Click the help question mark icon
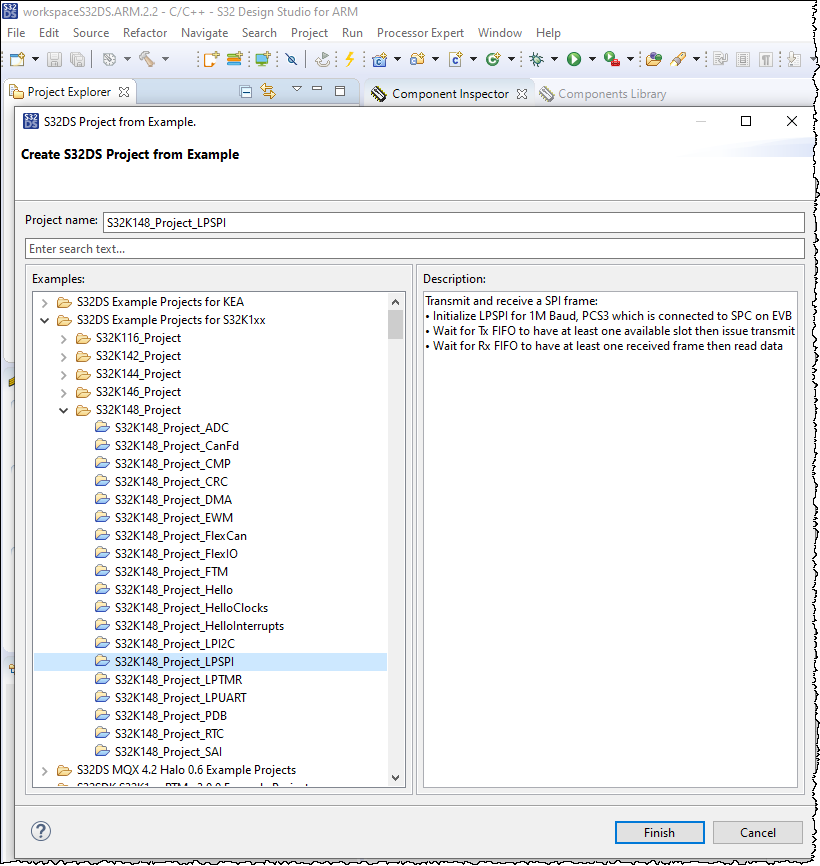 tap(41, 831)
